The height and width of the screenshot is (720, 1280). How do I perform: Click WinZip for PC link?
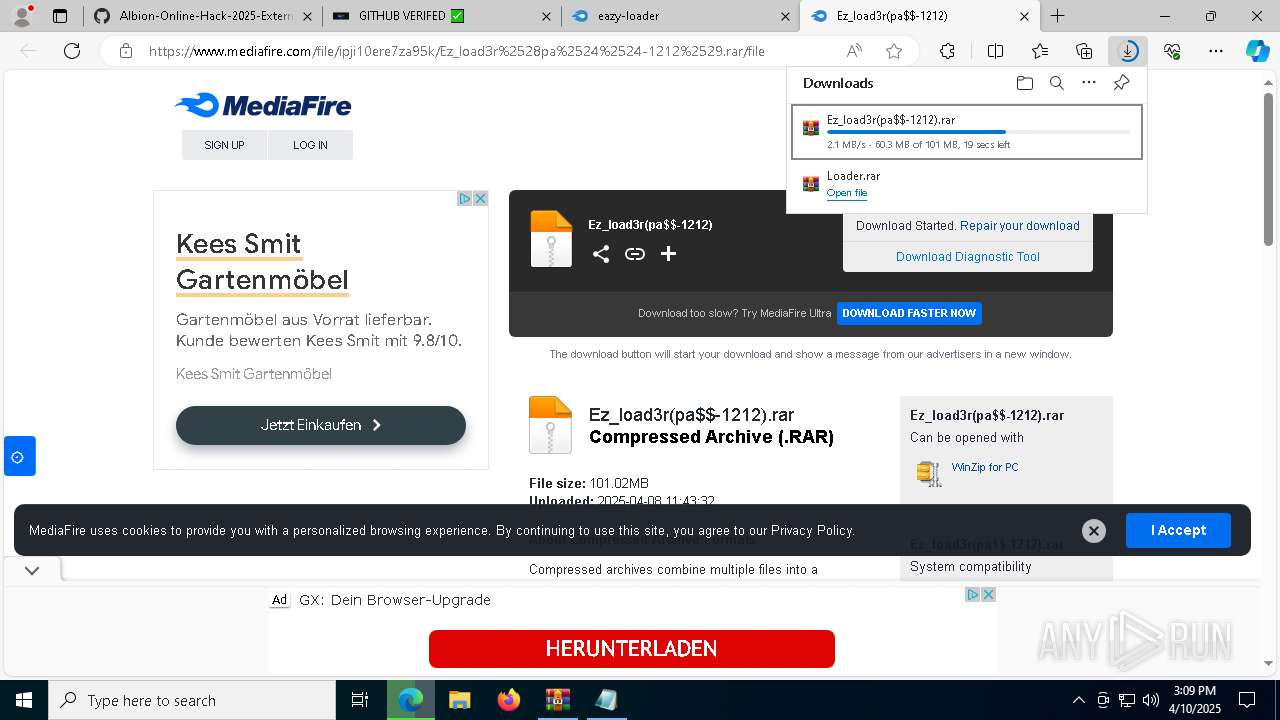click(x=985, y=467)
